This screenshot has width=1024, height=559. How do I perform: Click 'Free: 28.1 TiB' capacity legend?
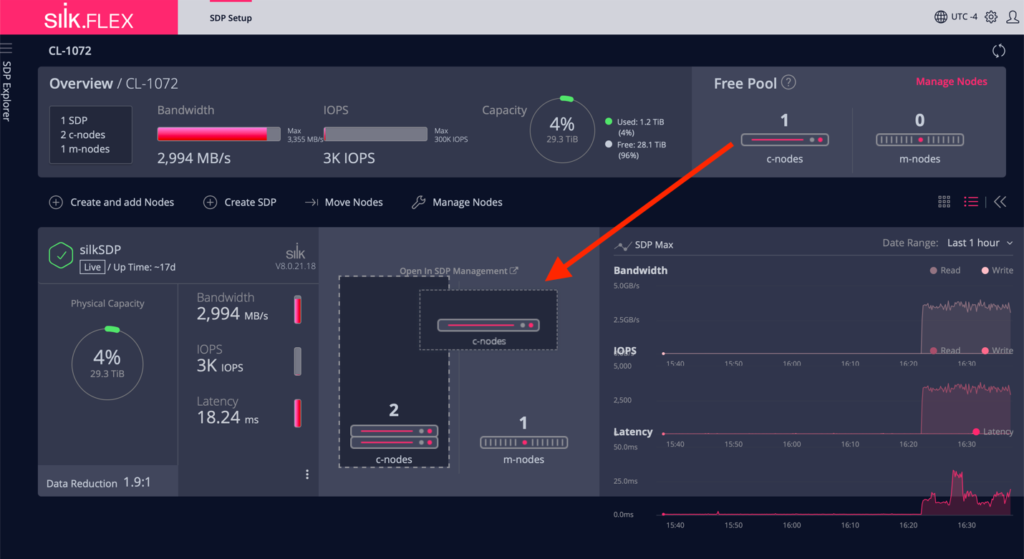tap(635, 150)
